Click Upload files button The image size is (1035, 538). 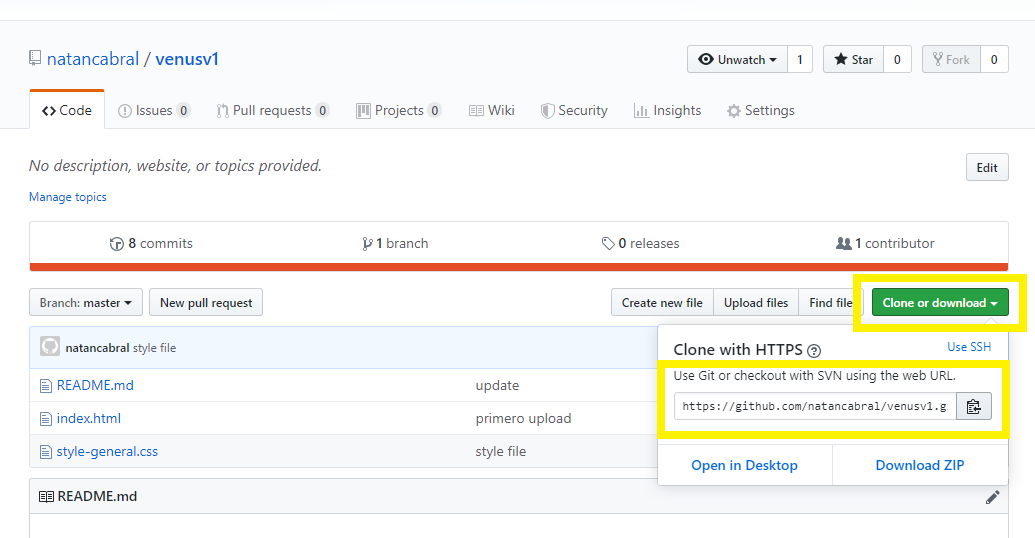click(756, 302)
